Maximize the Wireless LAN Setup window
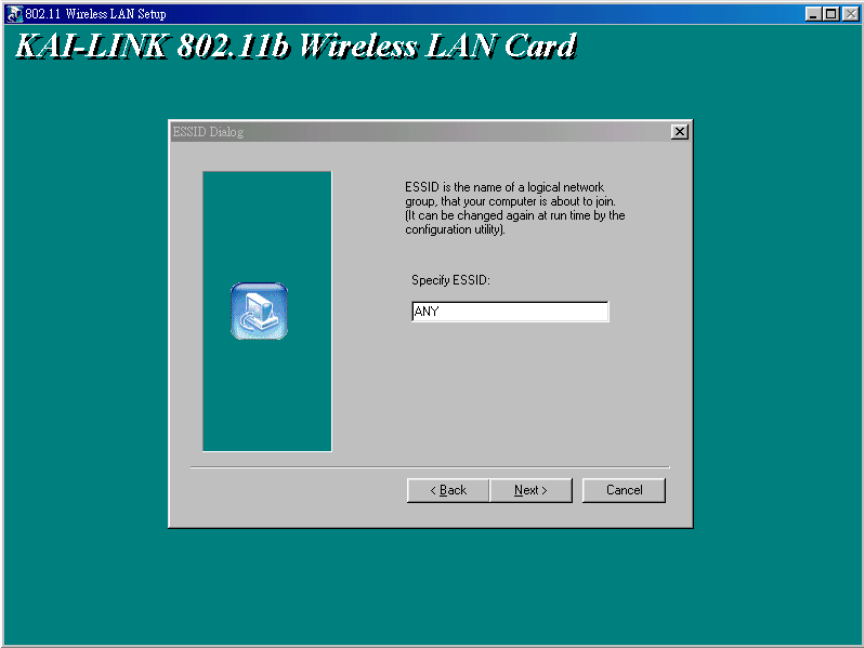Viewport: 864px width, 648px height. click(831, 14)
